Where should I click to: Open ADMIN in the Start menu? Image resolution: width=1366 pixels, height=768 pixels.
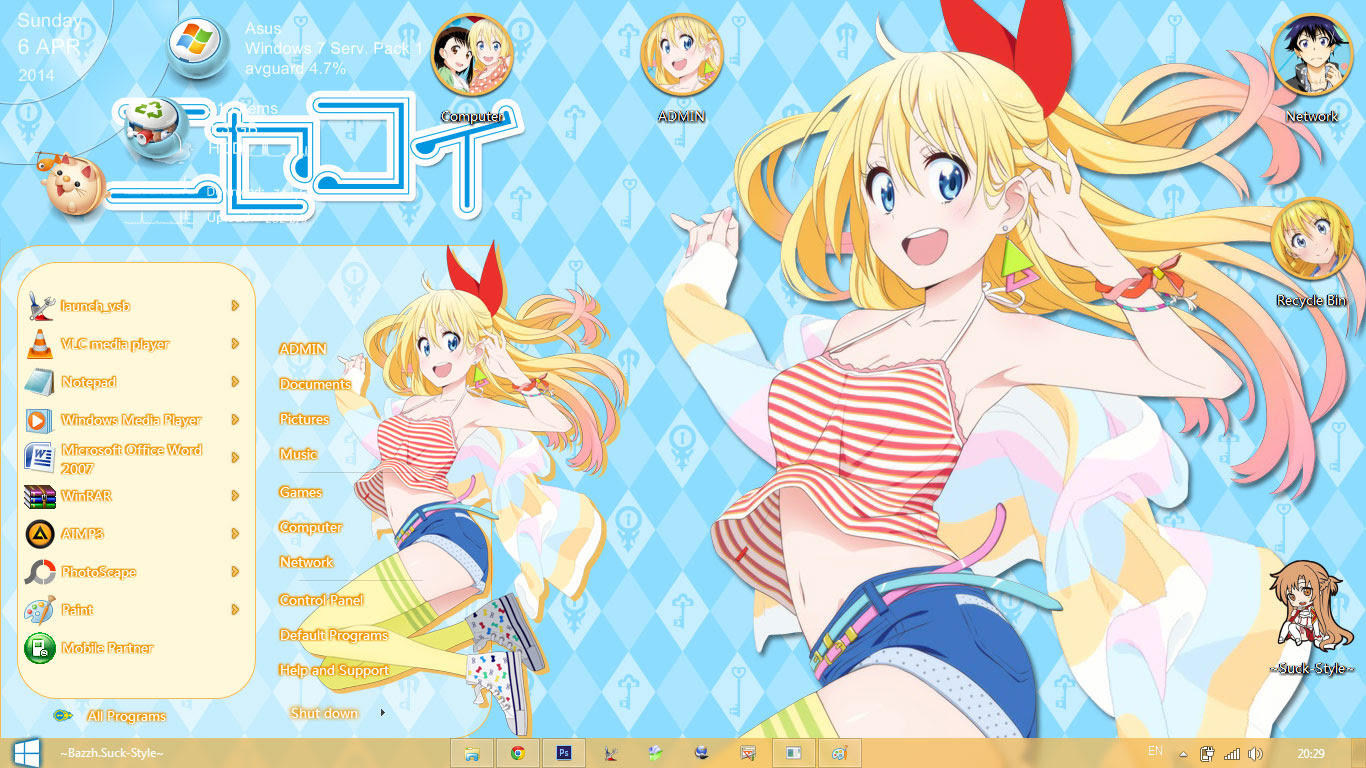(303, 350)
